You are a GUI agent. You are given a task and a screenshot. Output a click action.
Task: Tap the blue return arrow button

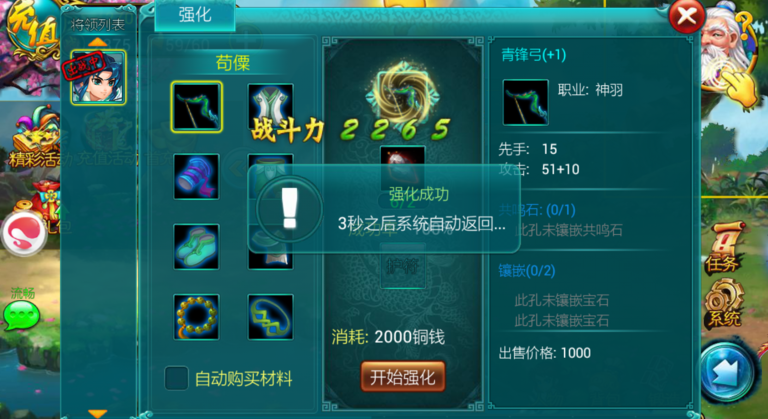[x=727, y=372]
